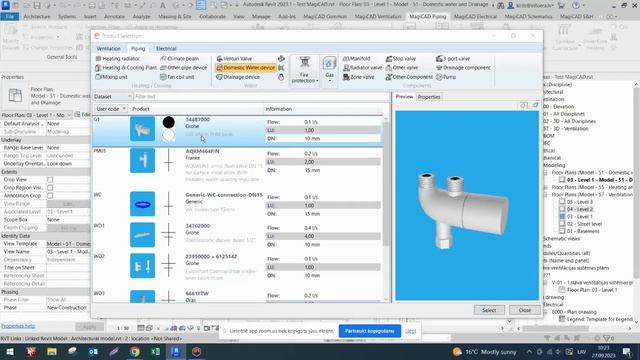The image size is (640, 360).
Task: Choose Heating & Cooling Plant
Action: coord(126,68)
